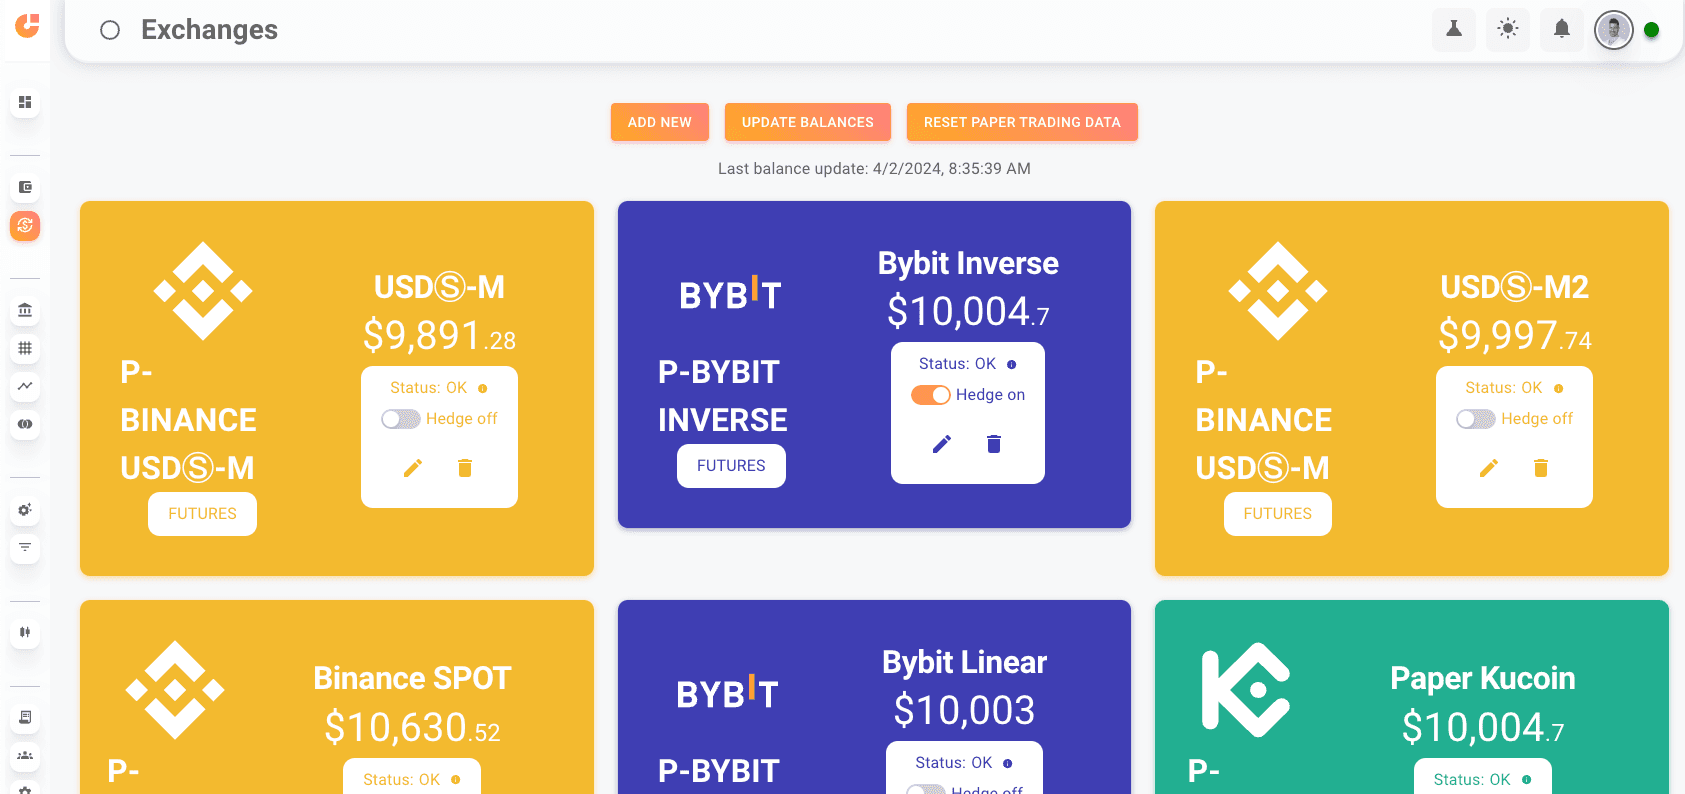The image size is (1685, 794).
Task: Edit the Bybit Inverse exchange
Action: (x=941, y=444)
